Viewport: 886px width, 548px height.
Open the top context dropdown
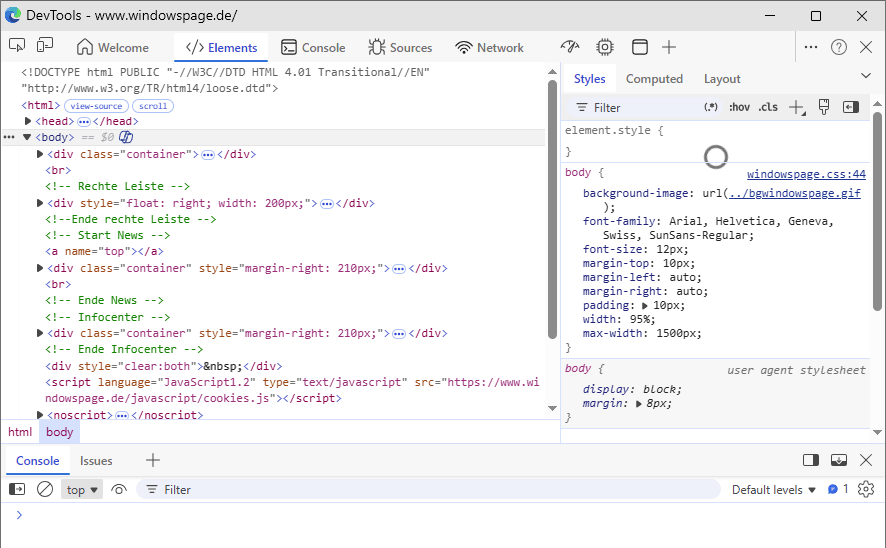82,489
